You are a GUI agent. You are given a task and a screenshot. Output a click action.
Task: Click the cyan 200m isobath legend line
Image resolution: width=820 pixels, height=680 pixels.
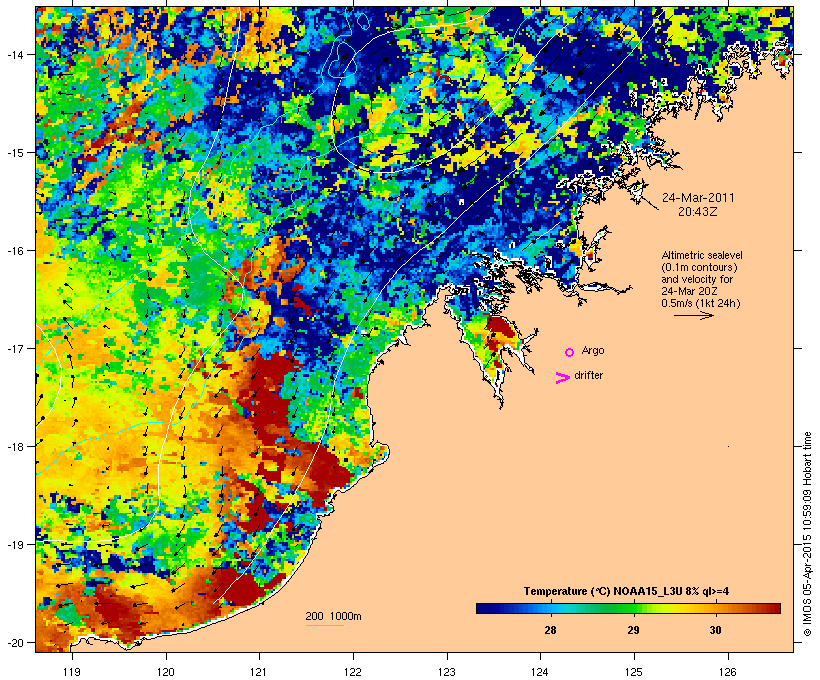[325, 625]
